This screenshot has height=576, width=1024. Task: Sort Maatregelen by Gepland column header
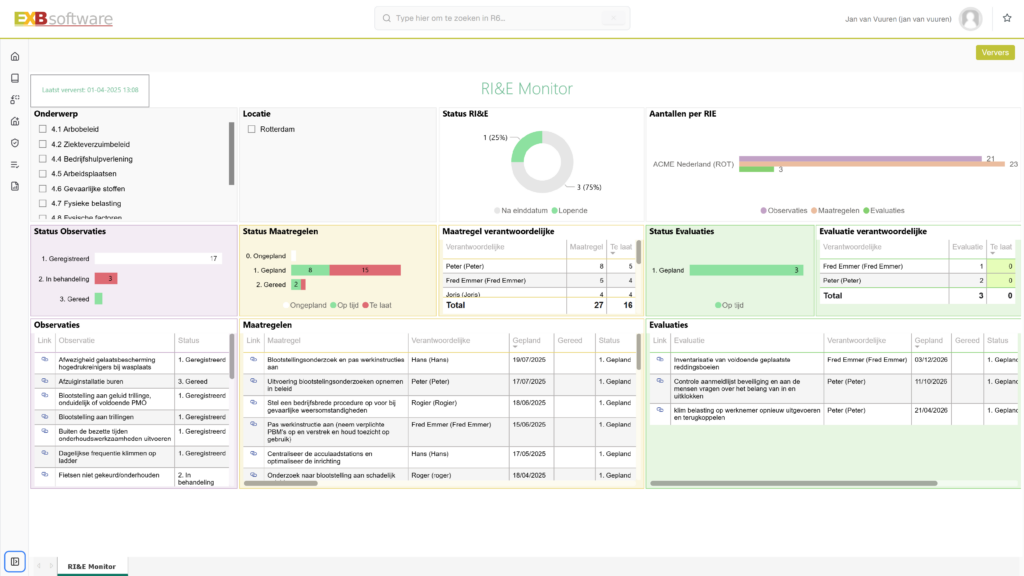526,341
